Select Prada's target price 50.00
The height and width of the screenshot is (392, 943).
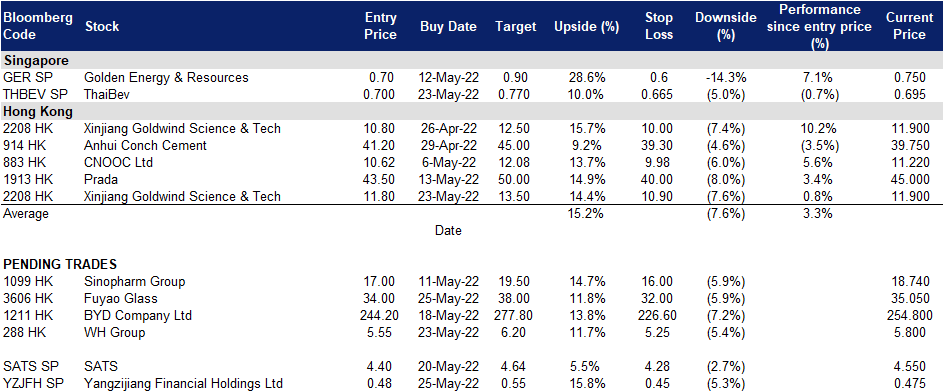(516, 179)
